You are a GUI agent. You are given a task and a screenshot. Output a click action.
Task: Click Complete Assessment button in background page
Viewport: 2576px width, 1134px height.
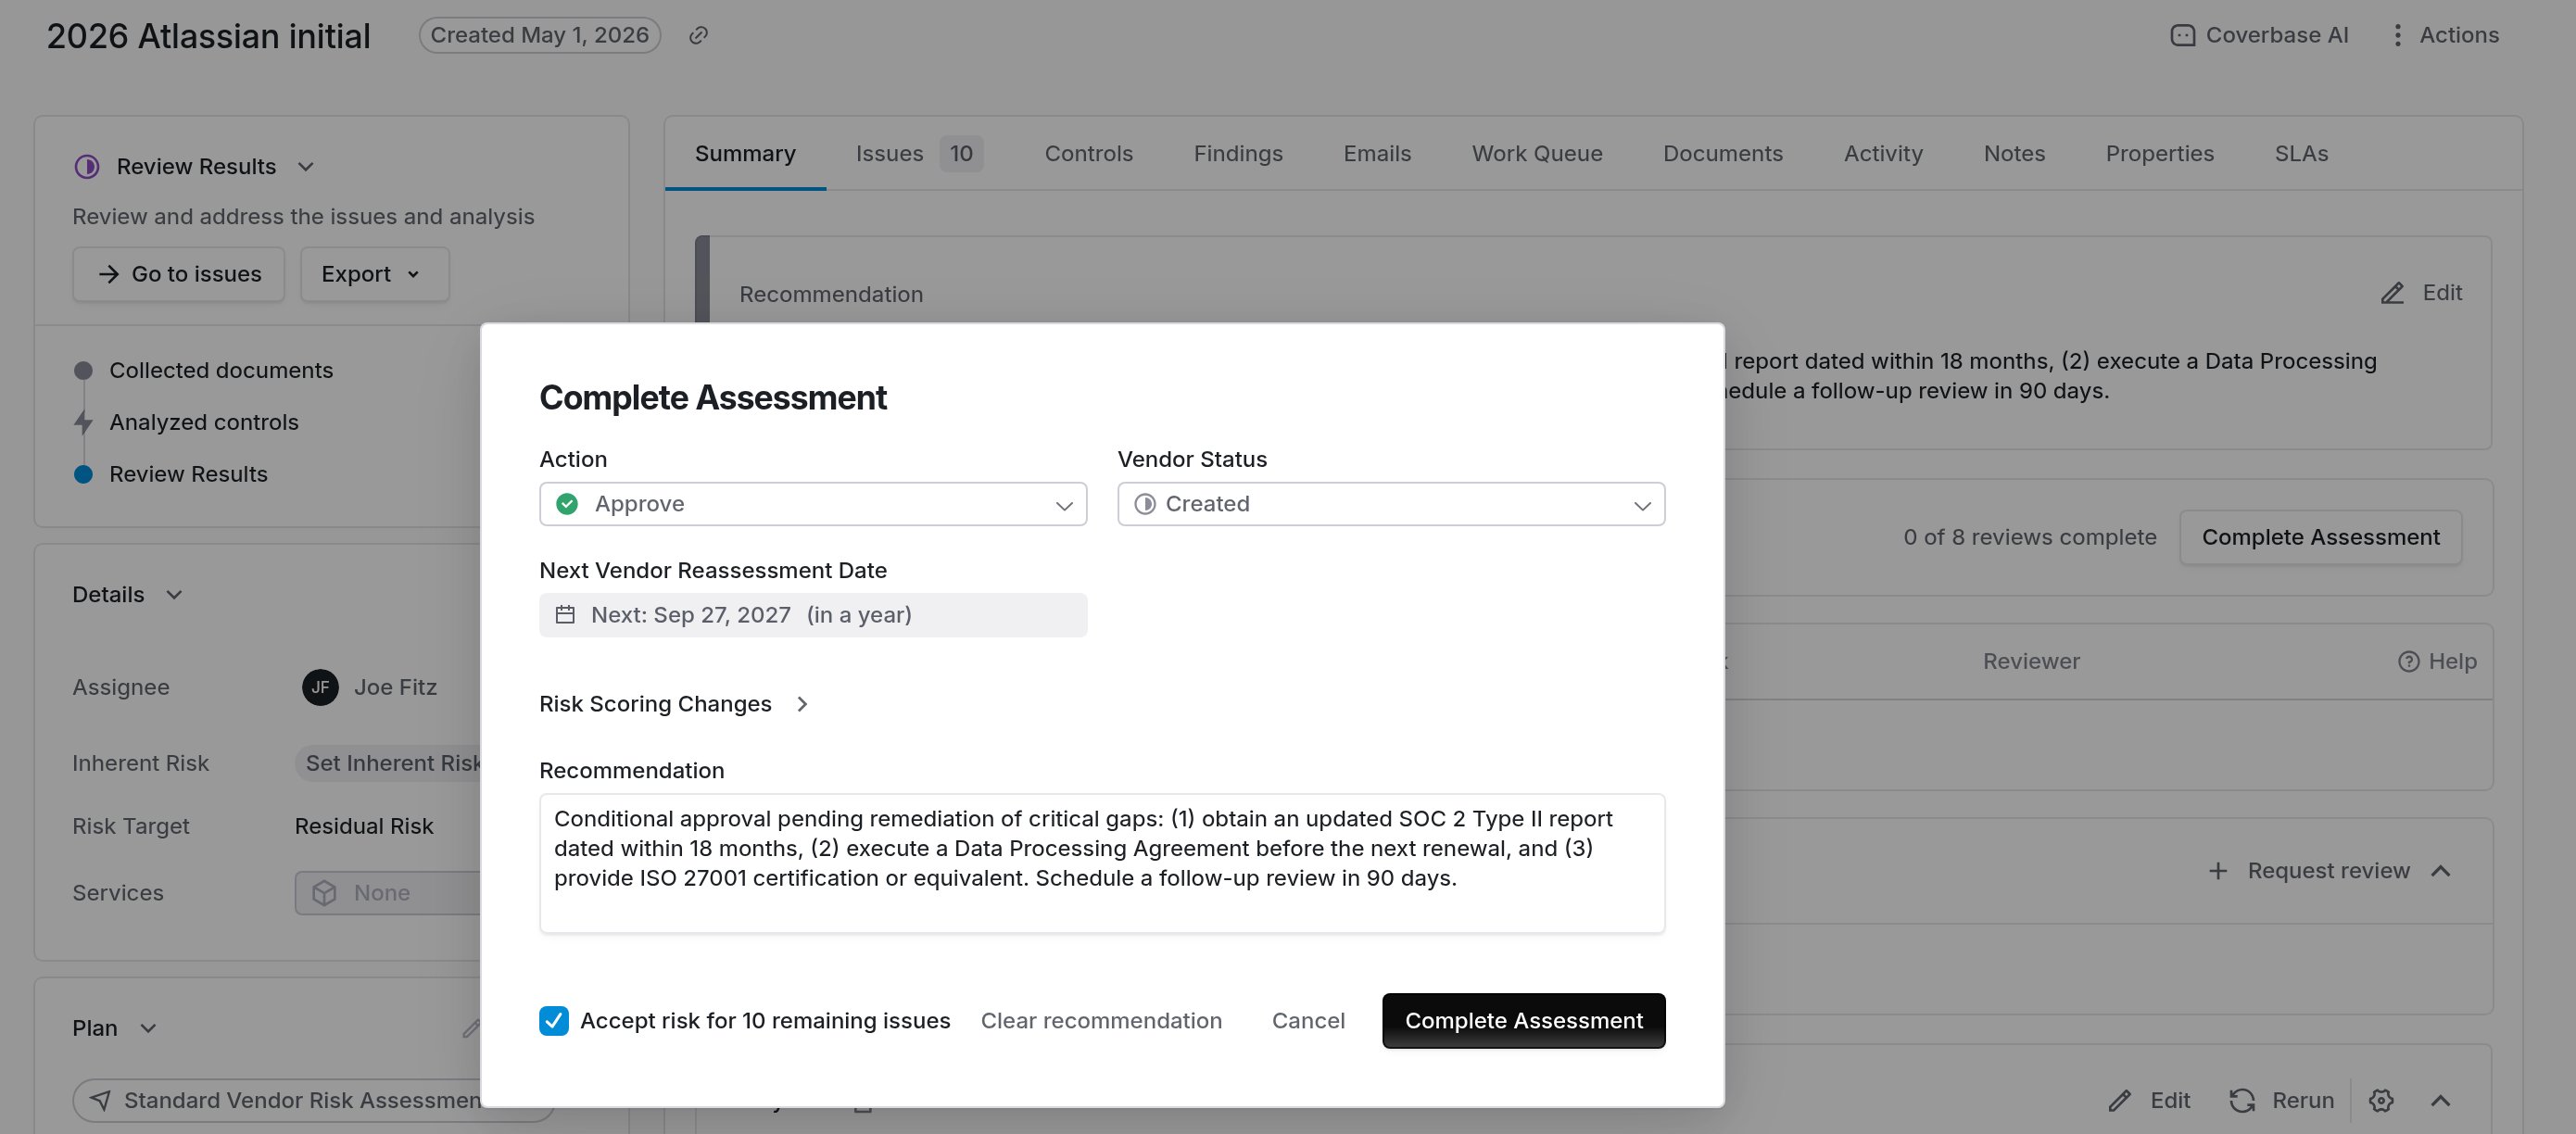2320,537
